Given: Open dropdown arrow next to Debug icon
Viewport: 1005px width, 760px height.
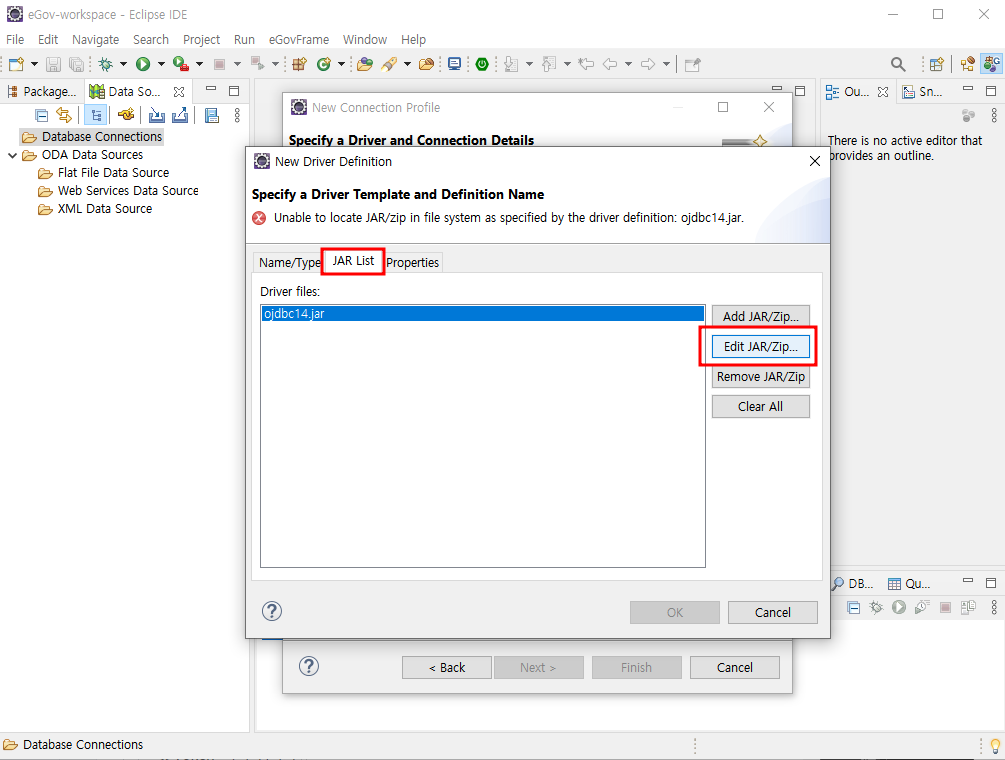Looking at the screenshot, I should [123, 64].
